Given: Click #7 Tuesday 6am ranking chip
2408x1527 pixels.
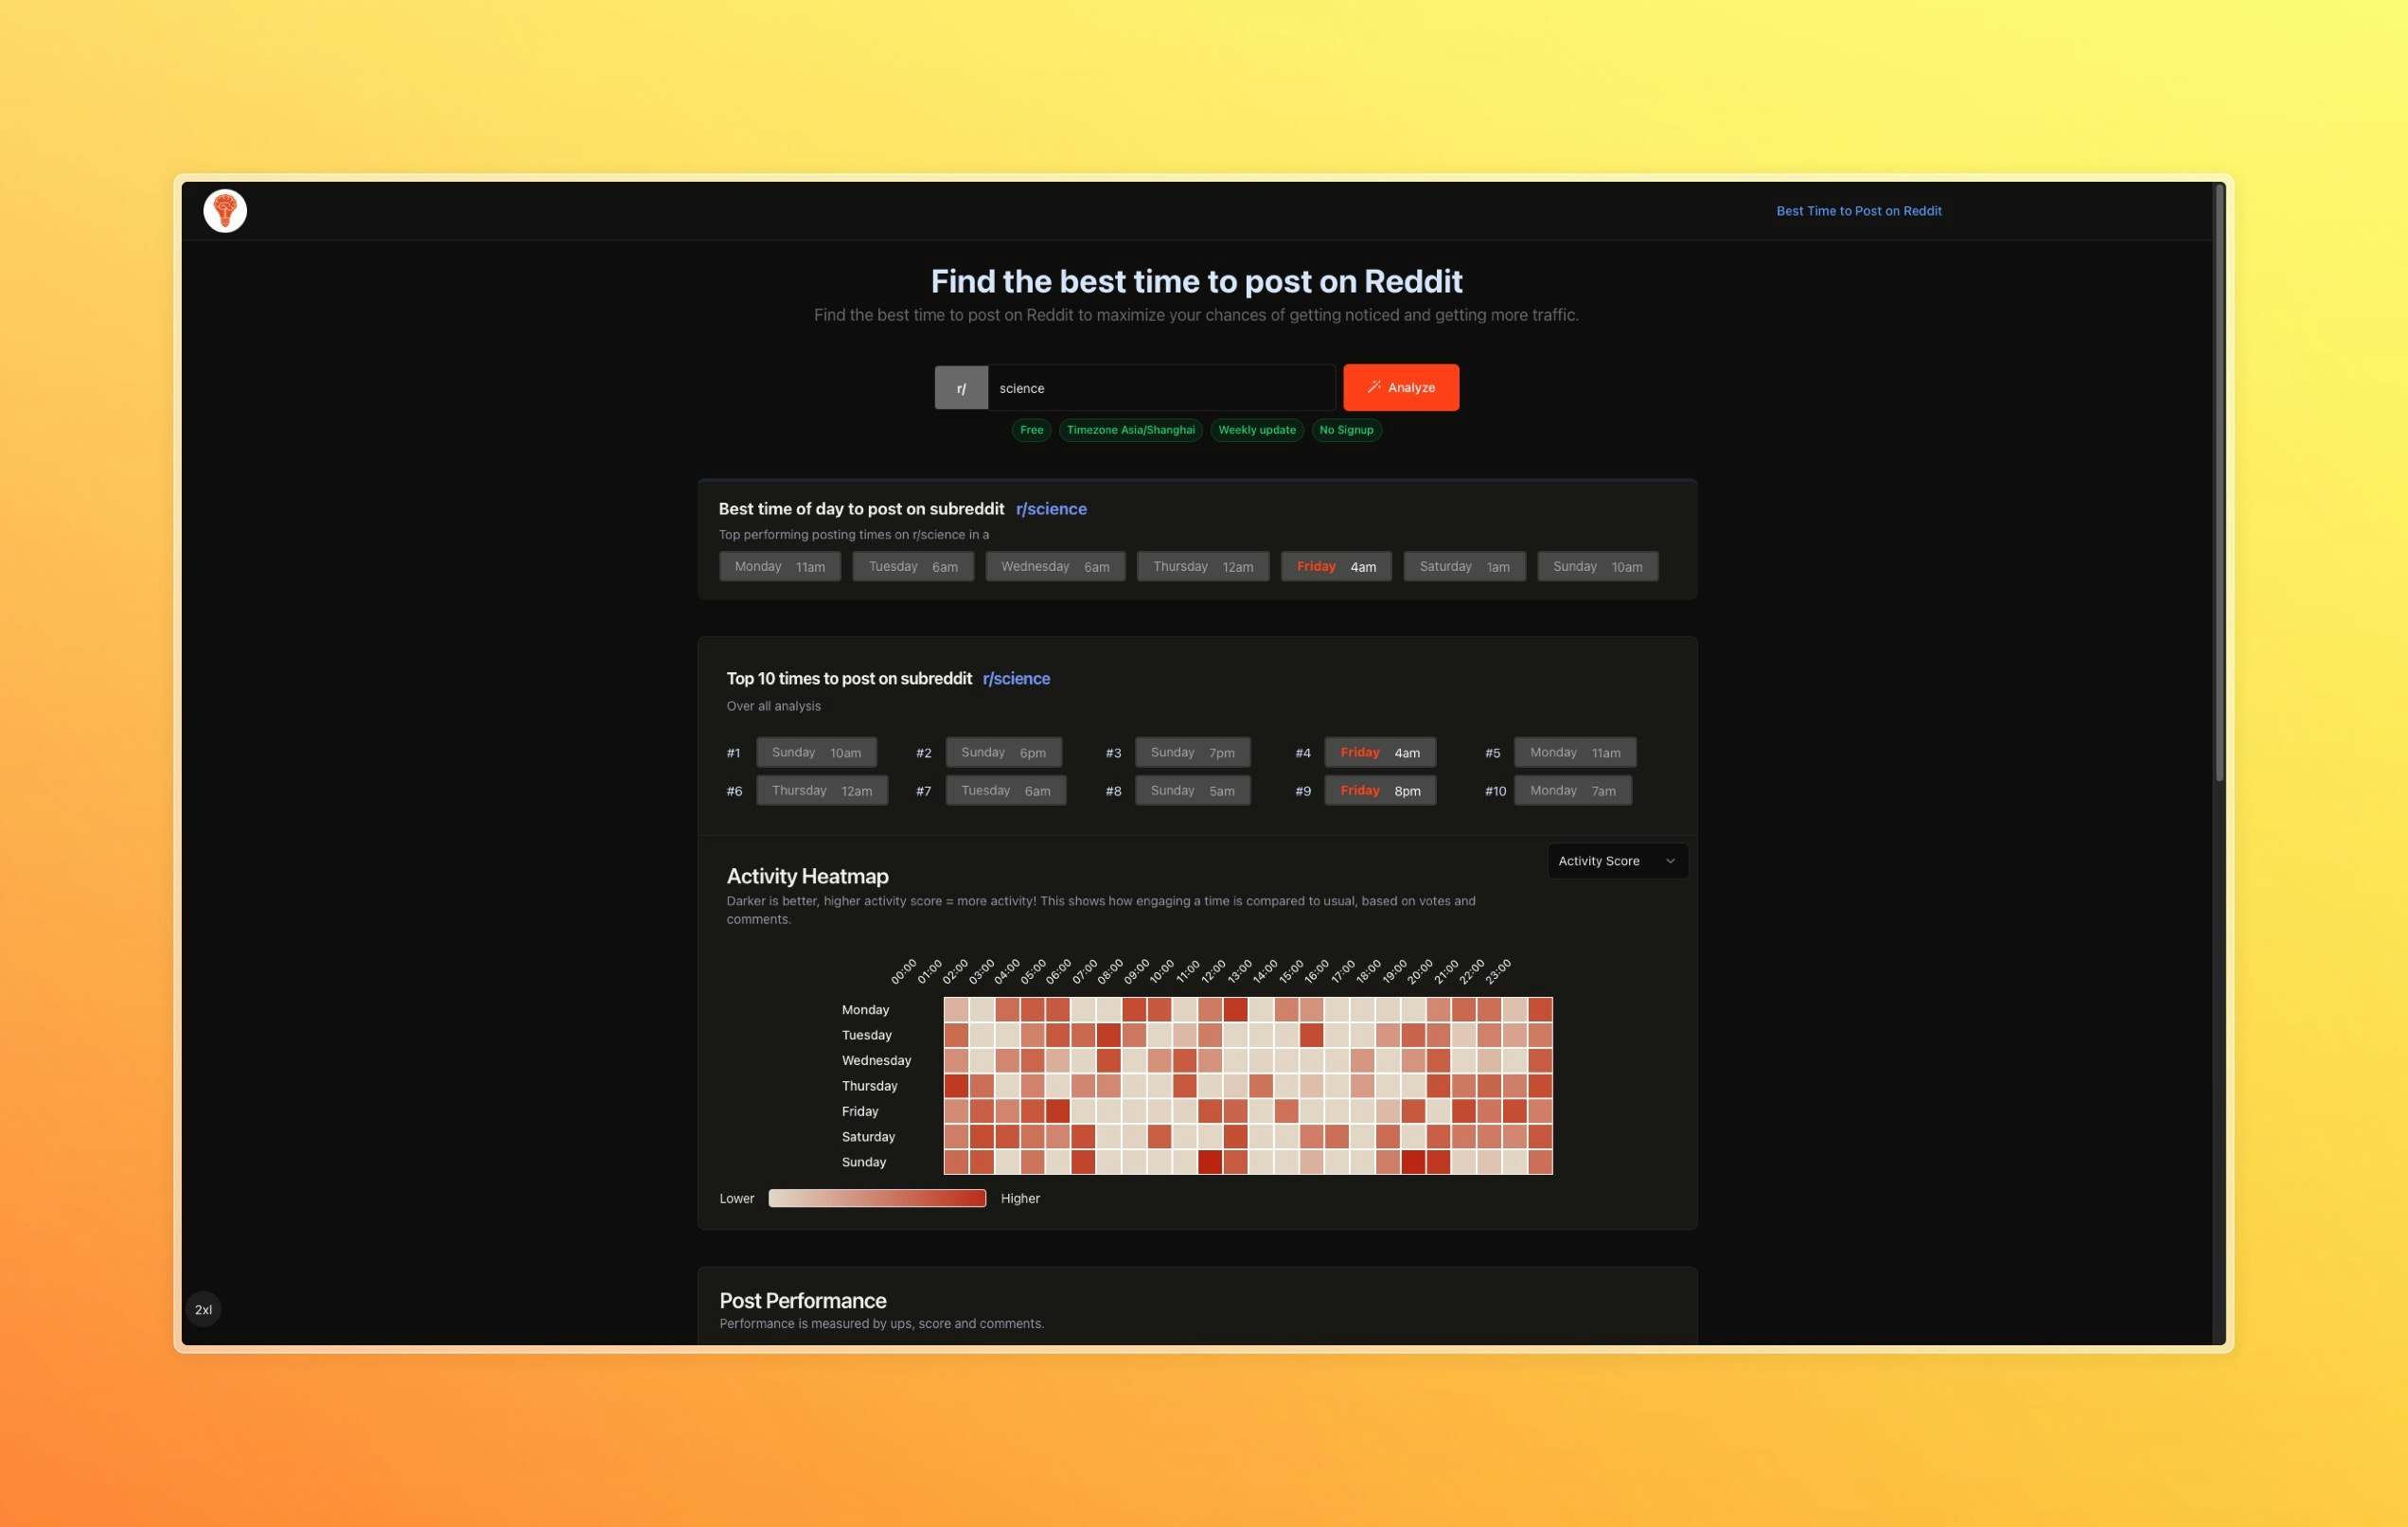Looking at the screenshot, I should (x=1005, y=791).
